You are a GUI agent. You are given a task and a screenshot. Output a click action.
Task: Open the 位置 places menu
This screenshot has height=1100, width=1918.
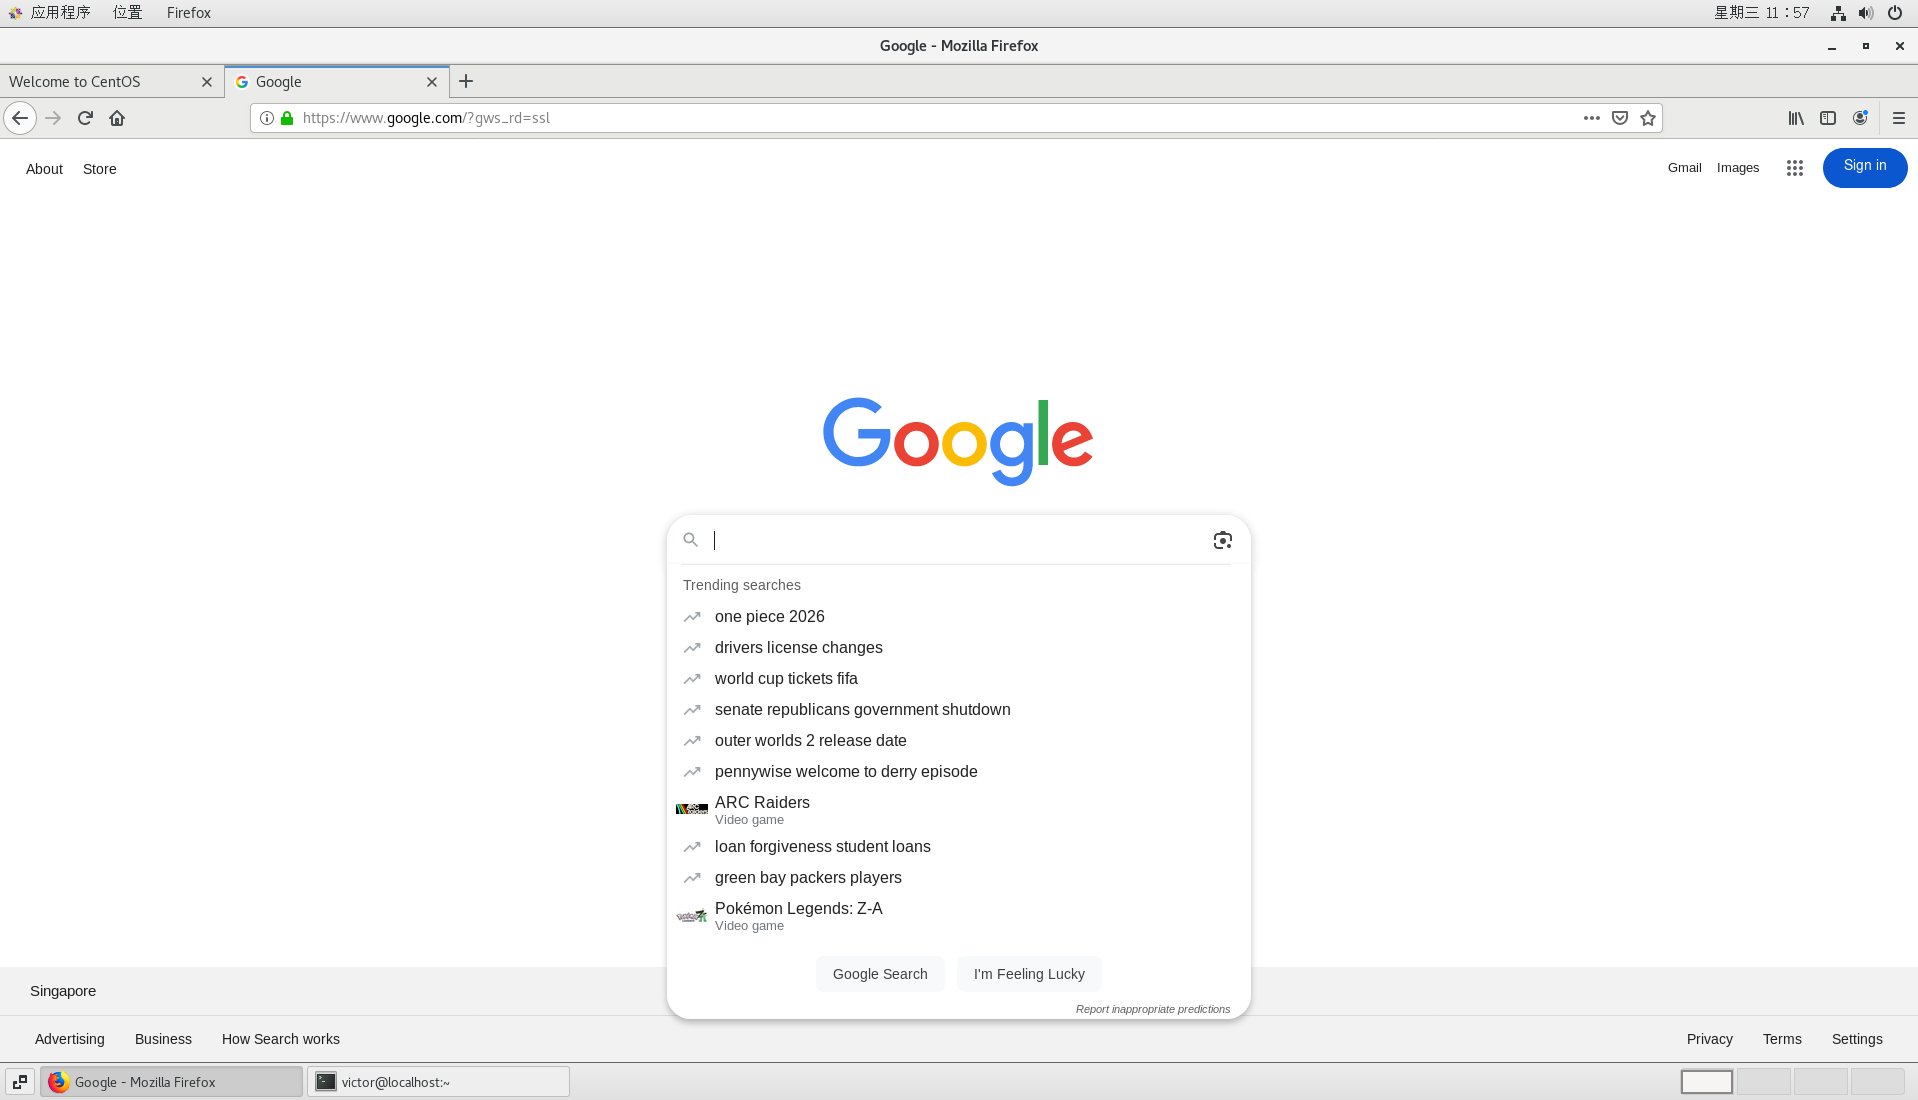point(127,13)
